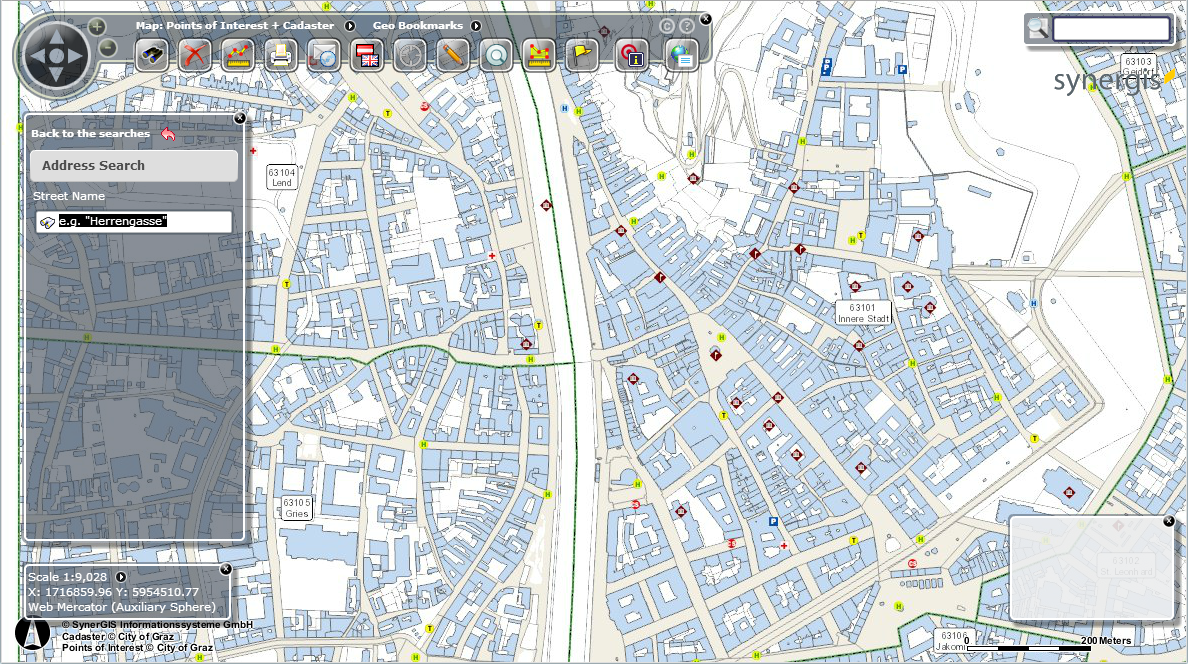
Task: Select the Address Search header
Action: (x=133, y=165)
